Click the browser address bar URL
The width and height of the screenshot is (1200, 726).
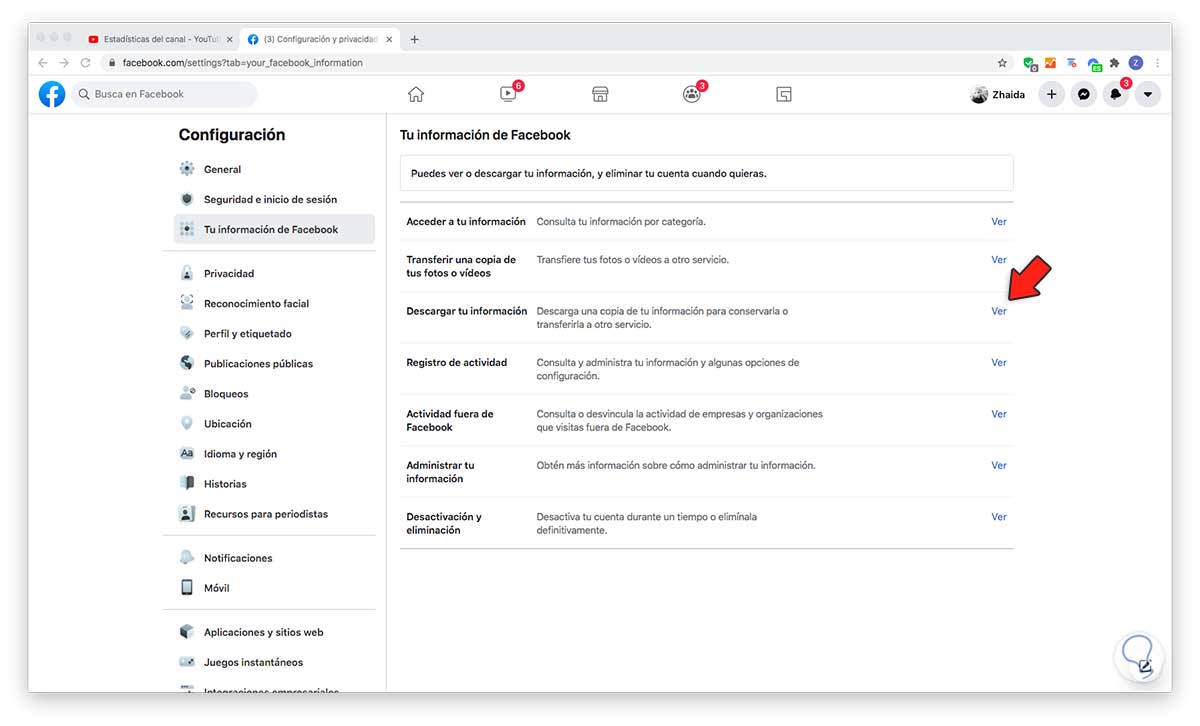click(242, 63)
